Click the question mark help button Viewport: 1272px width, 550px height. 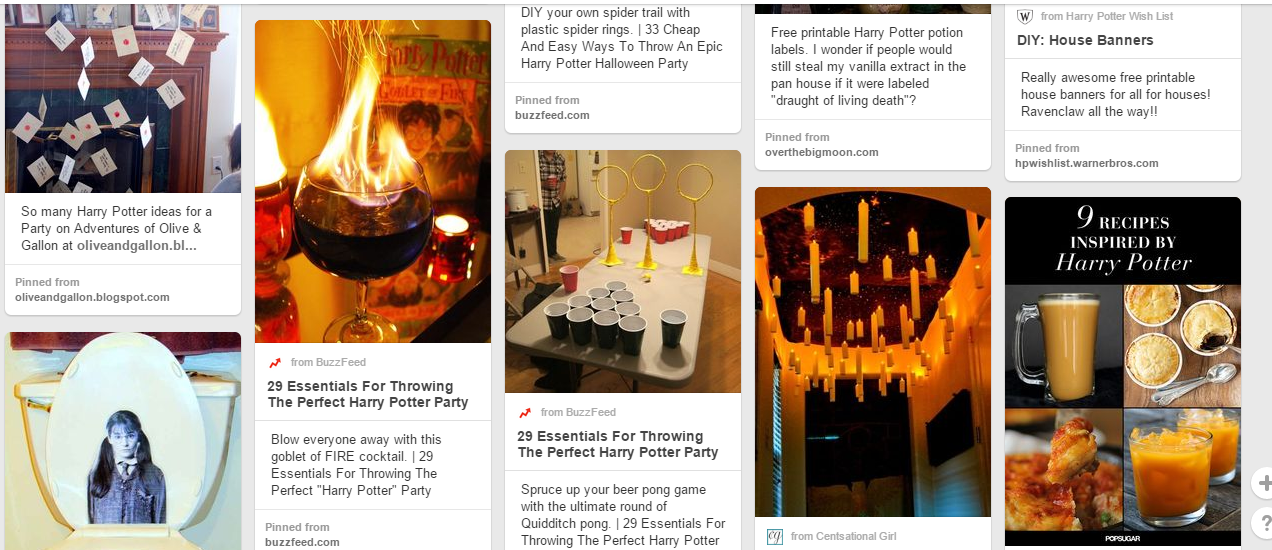pos(1264,522)
